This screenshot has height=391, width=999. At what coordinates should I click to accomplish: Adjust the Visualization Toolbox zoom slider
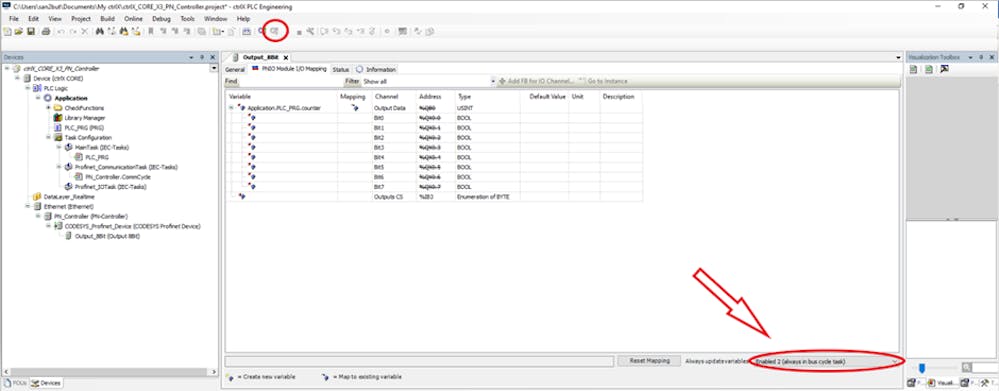(921, 368)
